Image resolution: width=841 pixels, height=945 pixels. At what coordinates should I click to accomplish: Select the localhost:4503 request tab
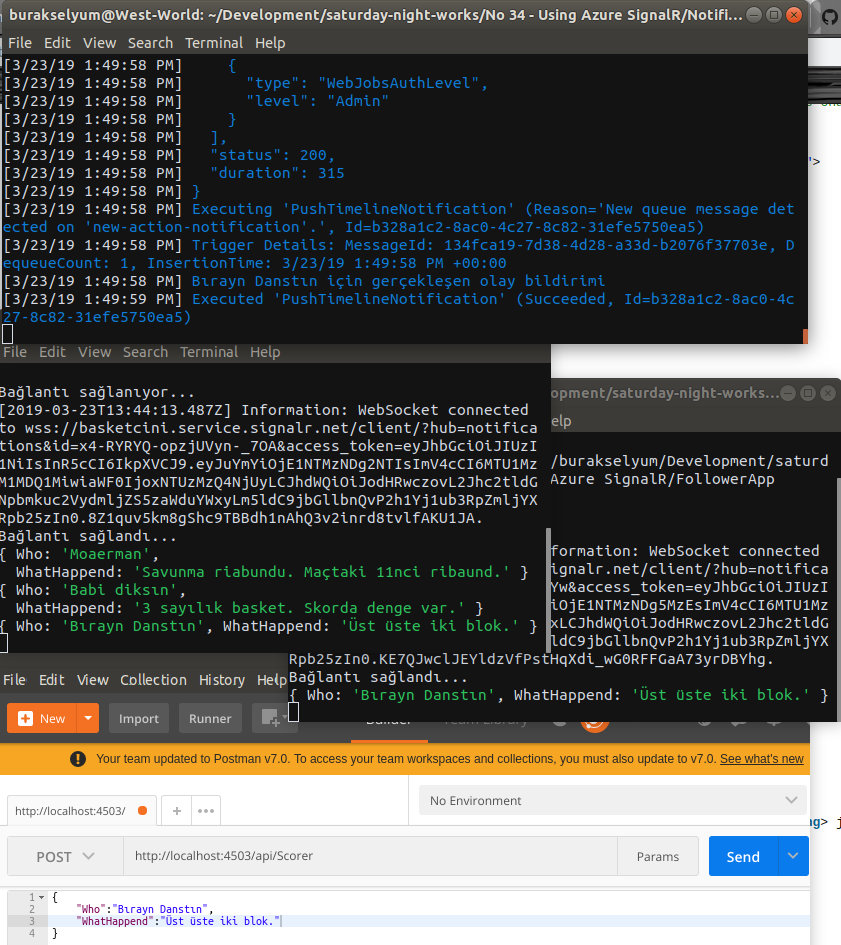pyautogui.click(x=70, y=810)
